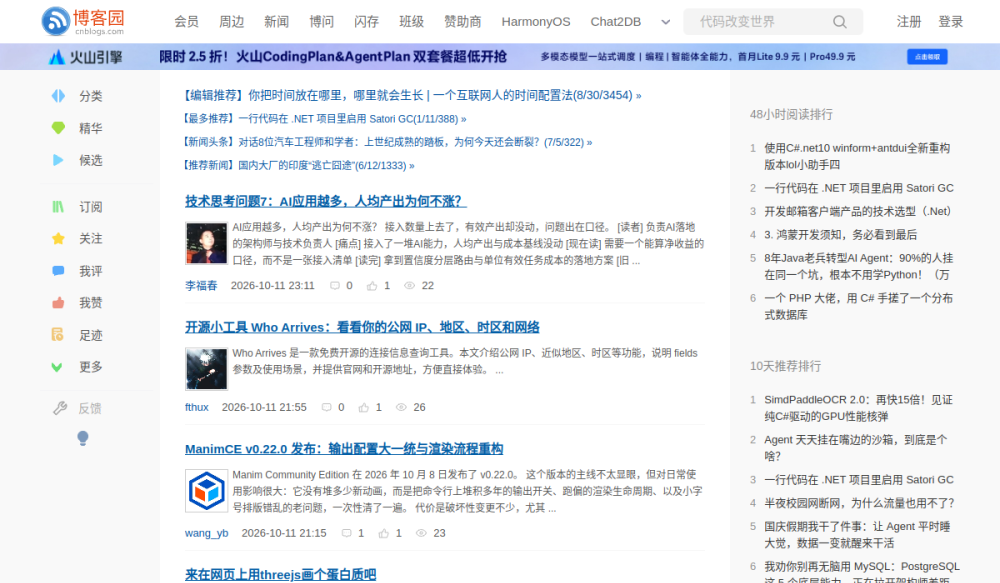Click the like icon on 李福春's post
The width and height of the screenshot is (1000, 583).
[x=372, y=286]
